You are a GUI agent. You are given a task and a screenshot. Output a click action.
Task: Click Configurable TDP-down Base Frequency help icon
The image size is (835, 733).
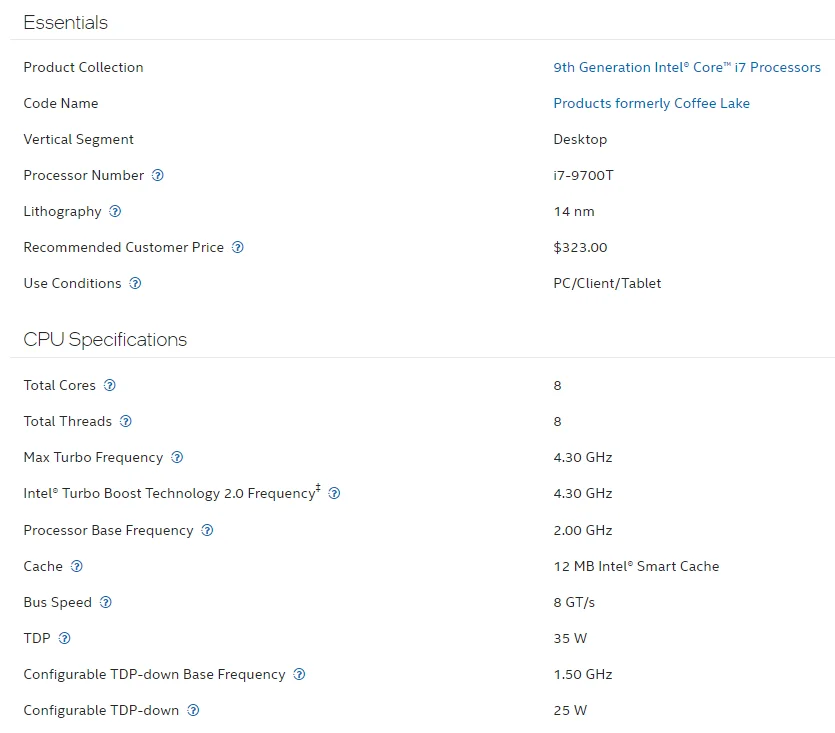click(x=299, y=674)
